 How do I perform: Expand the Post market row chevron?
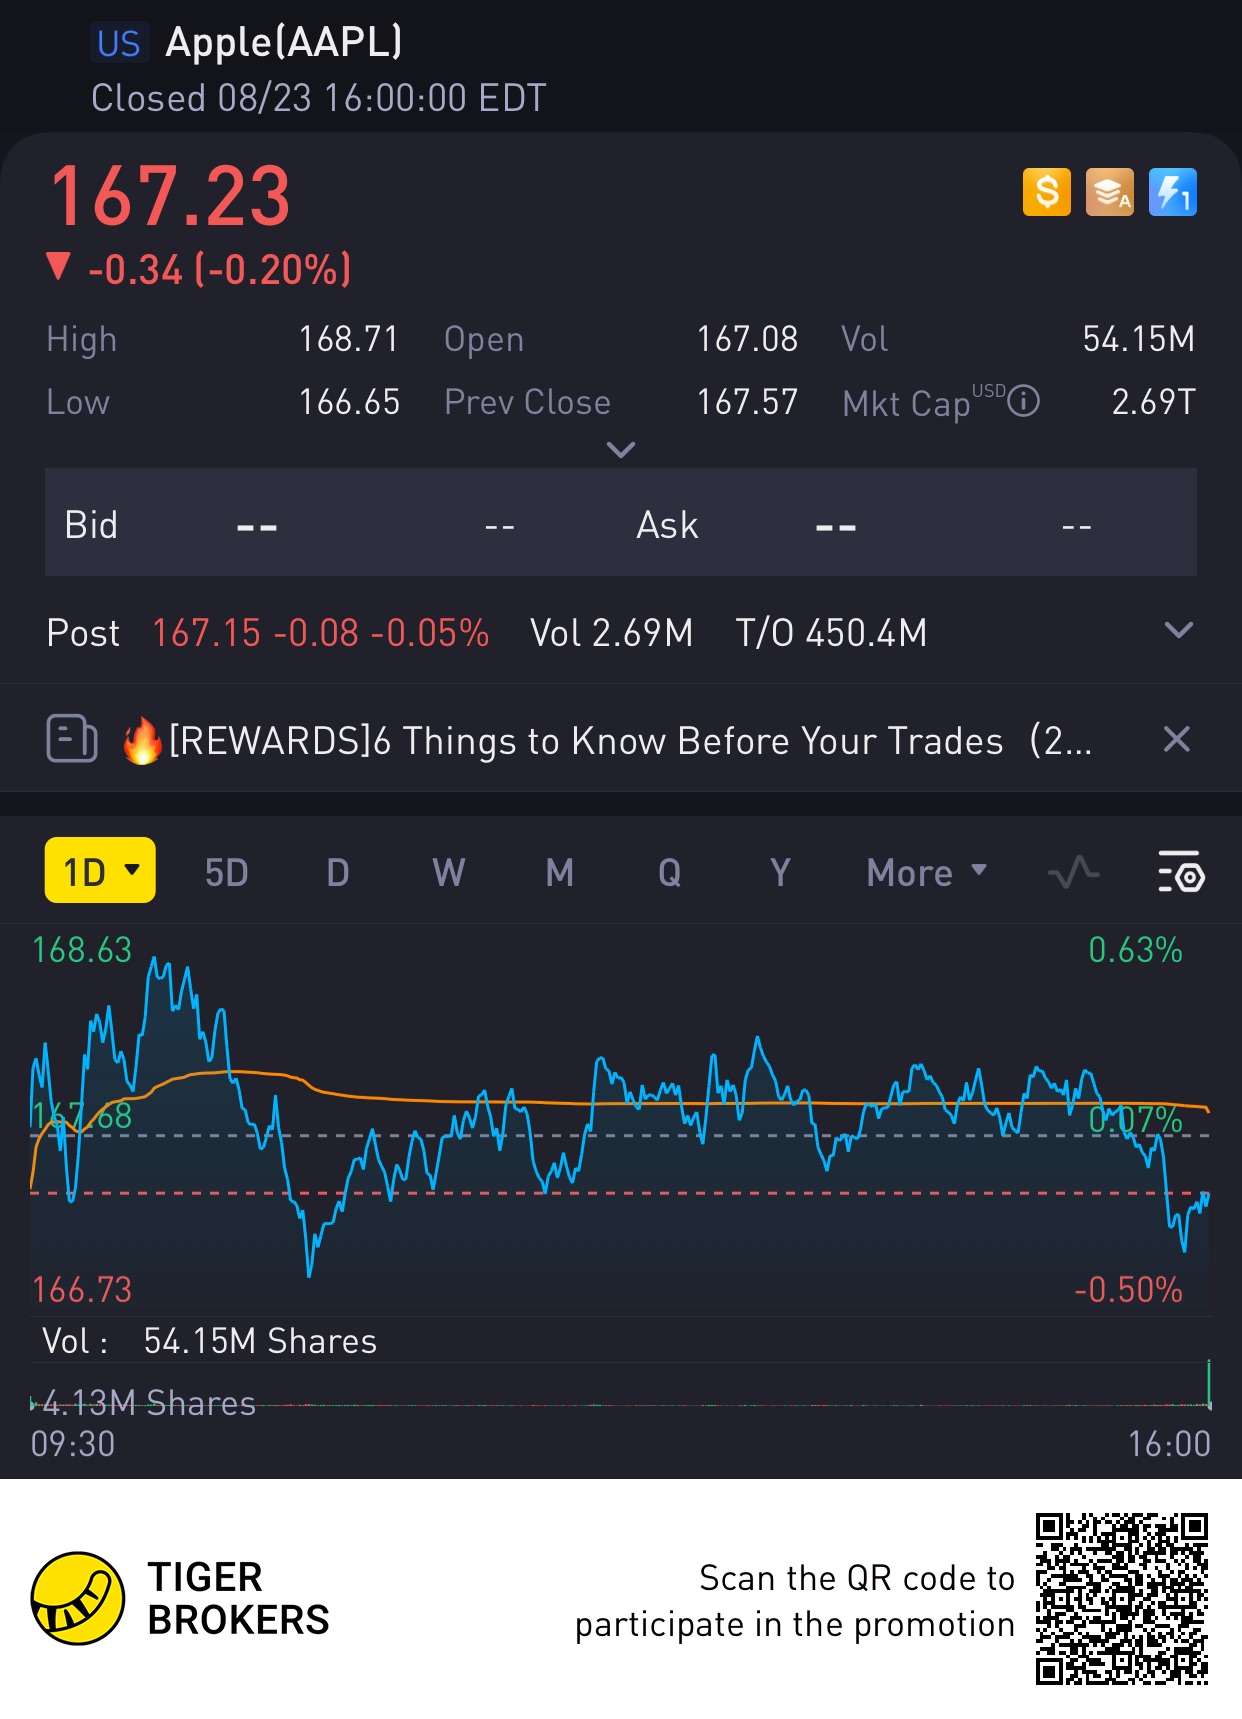point(1179,630)
